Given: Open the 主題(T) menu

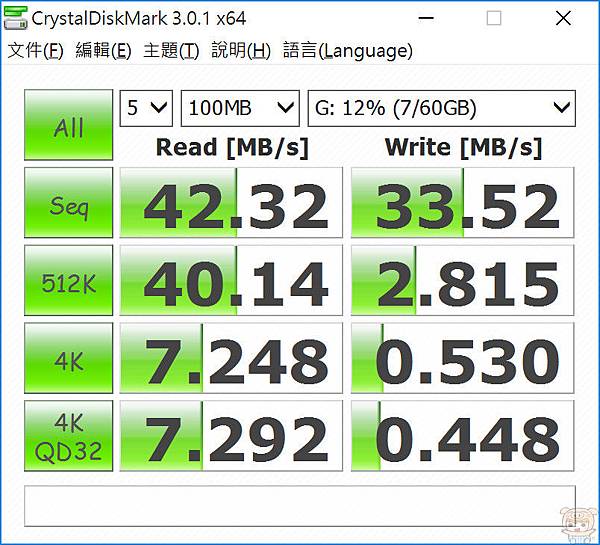Looking at the screenshot, I should [x=171, y=50].
